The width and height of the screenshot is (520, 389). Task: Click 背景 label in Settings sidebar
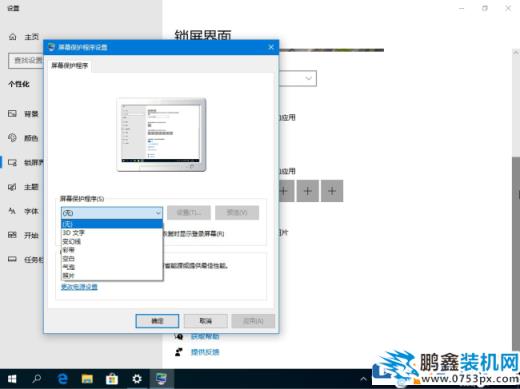tap(31, 114)
